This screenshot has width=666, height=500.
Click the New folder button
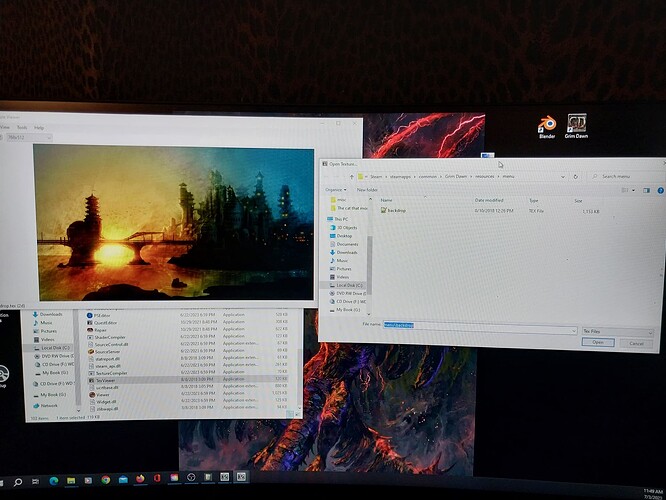pyautogui.click(x=367, y=190)
